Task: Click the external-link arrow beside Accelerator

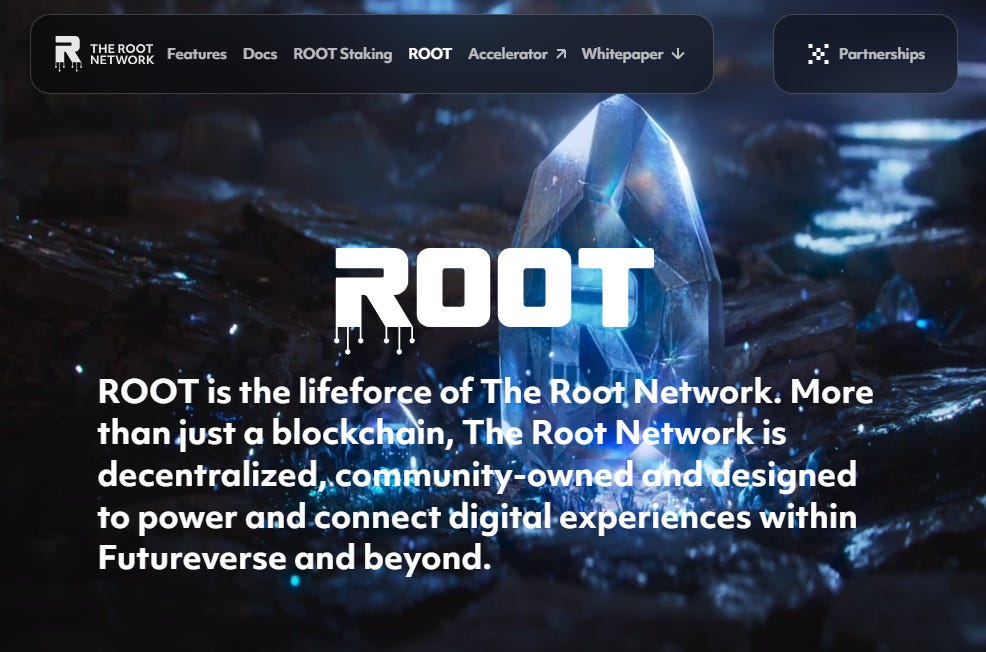Action: 561,54
